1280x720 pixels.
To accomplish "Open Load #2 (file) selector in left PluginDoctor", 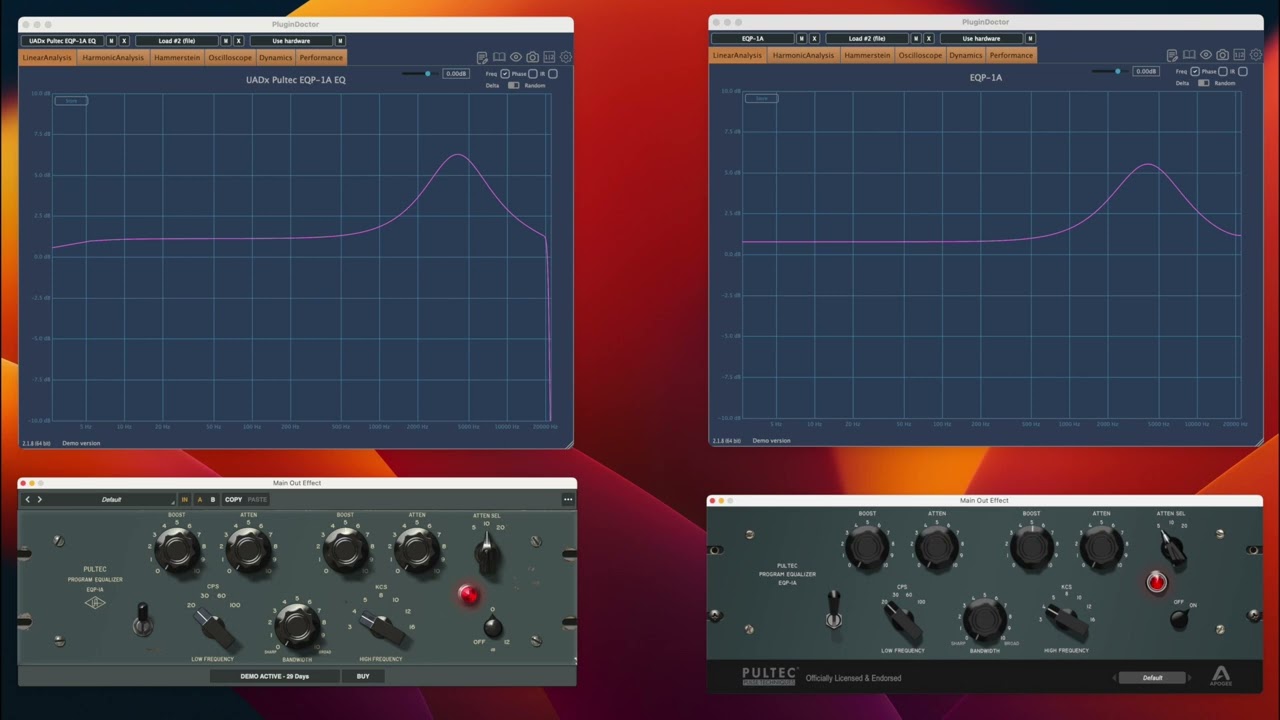I will (x=177, y=41).
